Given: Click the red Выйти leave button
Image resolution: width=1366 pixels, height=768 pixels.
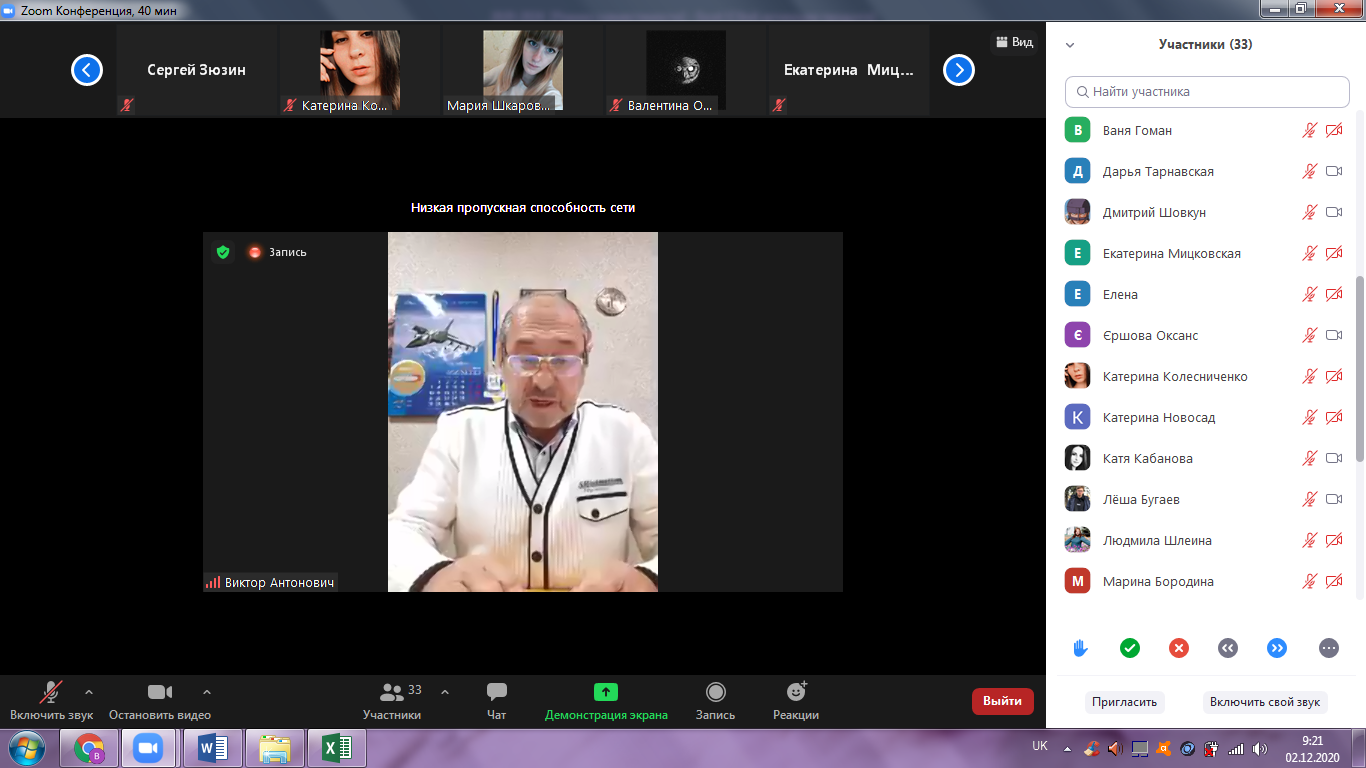Looking at the screenshot, I should coord(1002,701).
